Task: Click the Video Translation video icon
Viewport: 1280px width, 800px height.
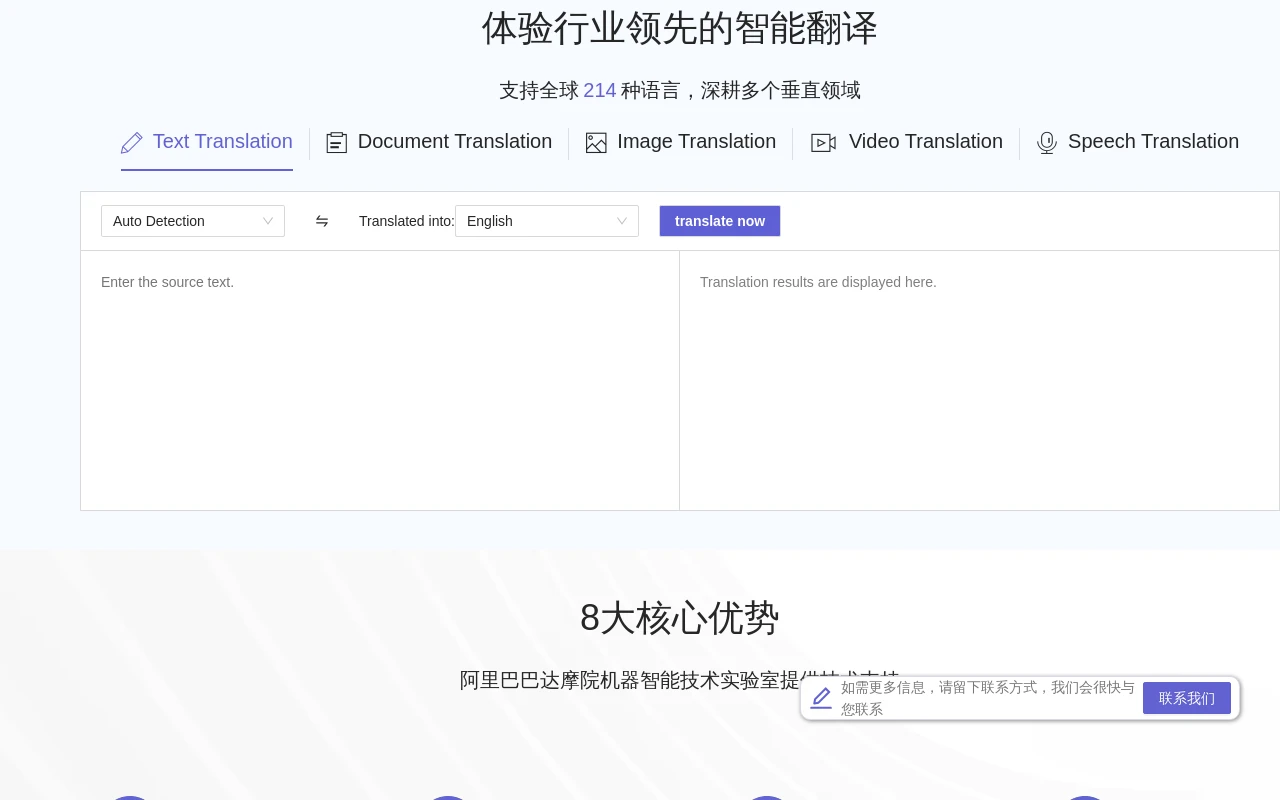Action: click(823, 143)
